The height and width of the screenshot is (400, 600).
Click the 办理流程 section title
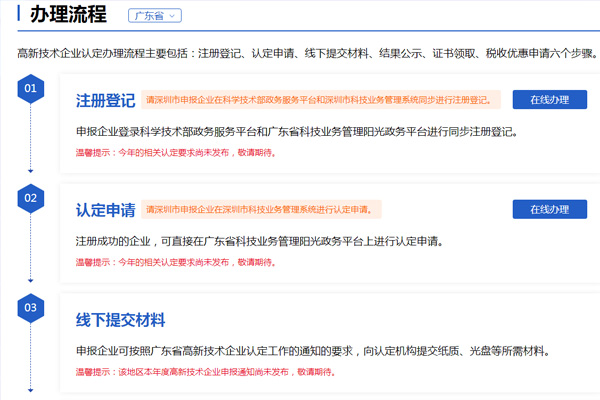(x=68, y=15)
